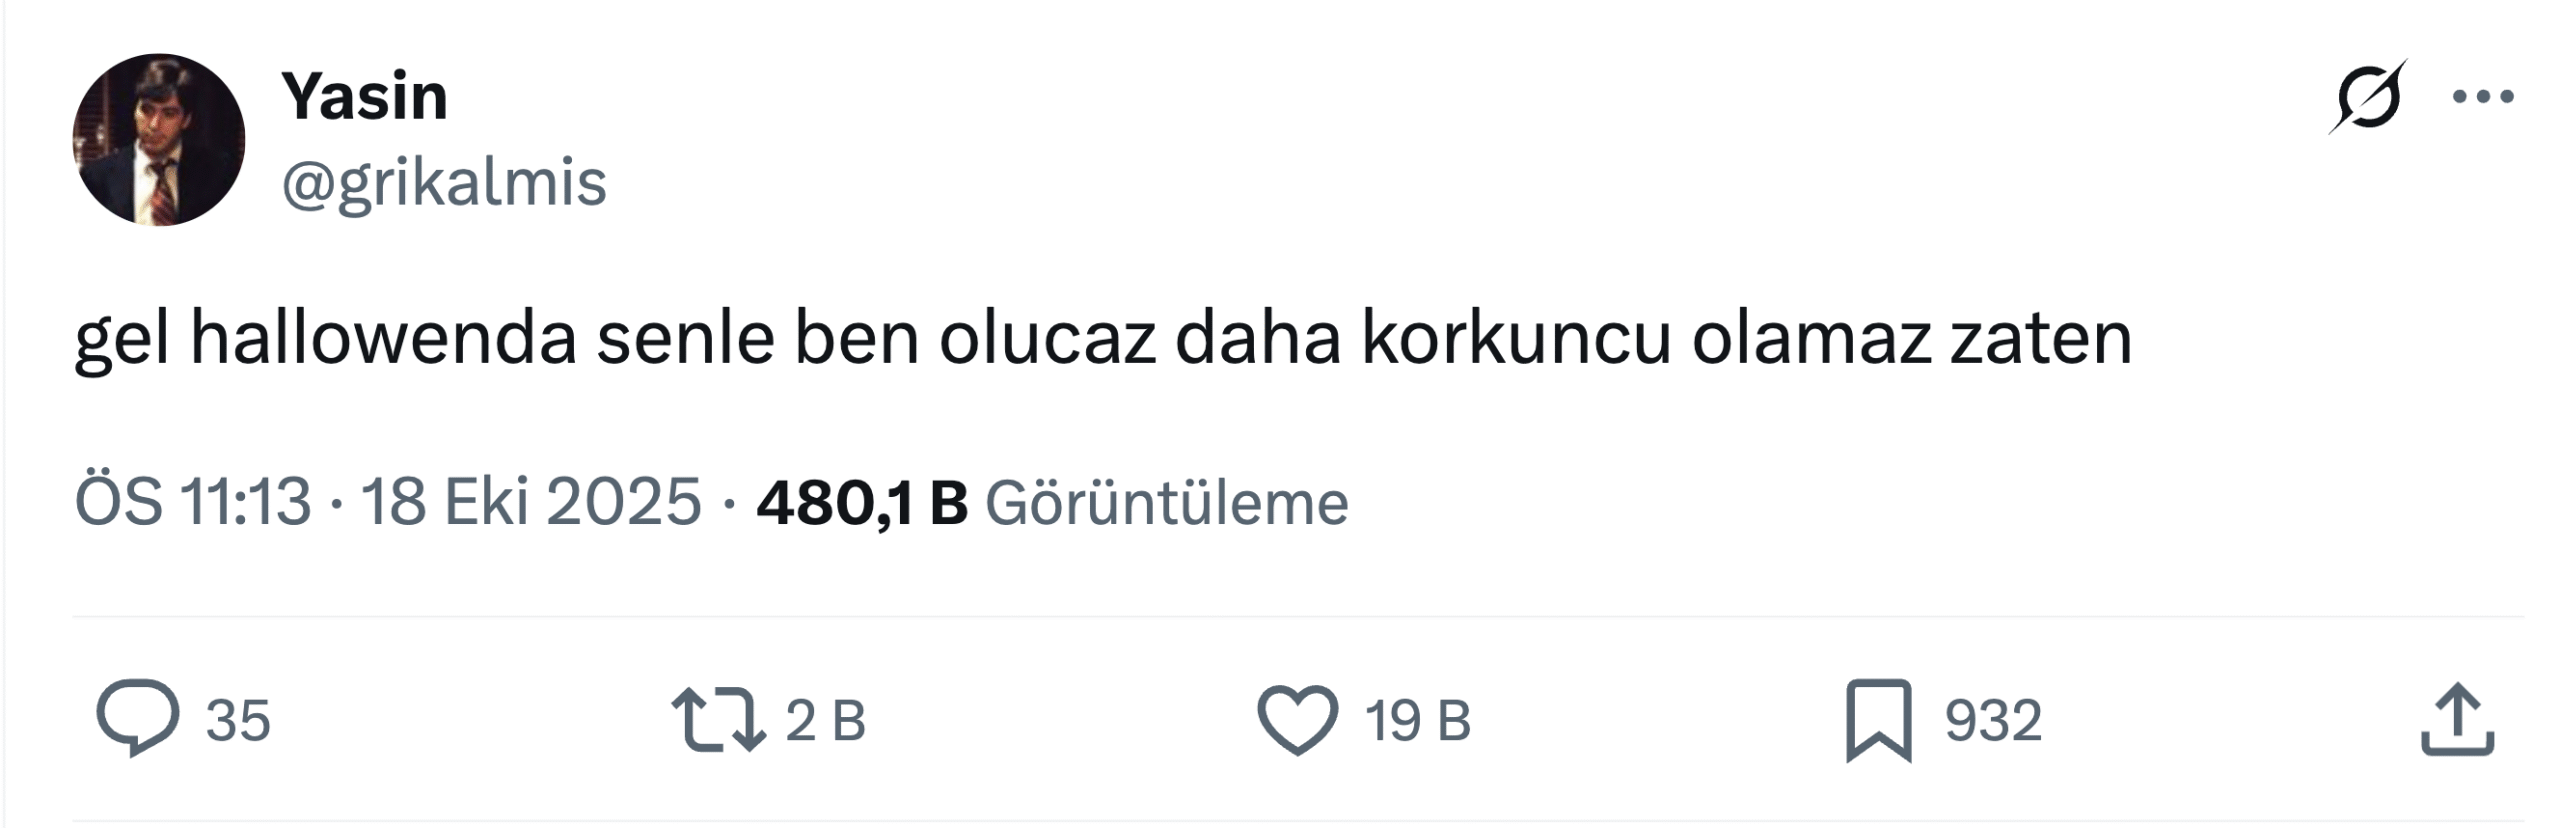This screenshot has height=828, width=2560.
Task: Click the reply speech bubble icon
Action: click(138, 718)
